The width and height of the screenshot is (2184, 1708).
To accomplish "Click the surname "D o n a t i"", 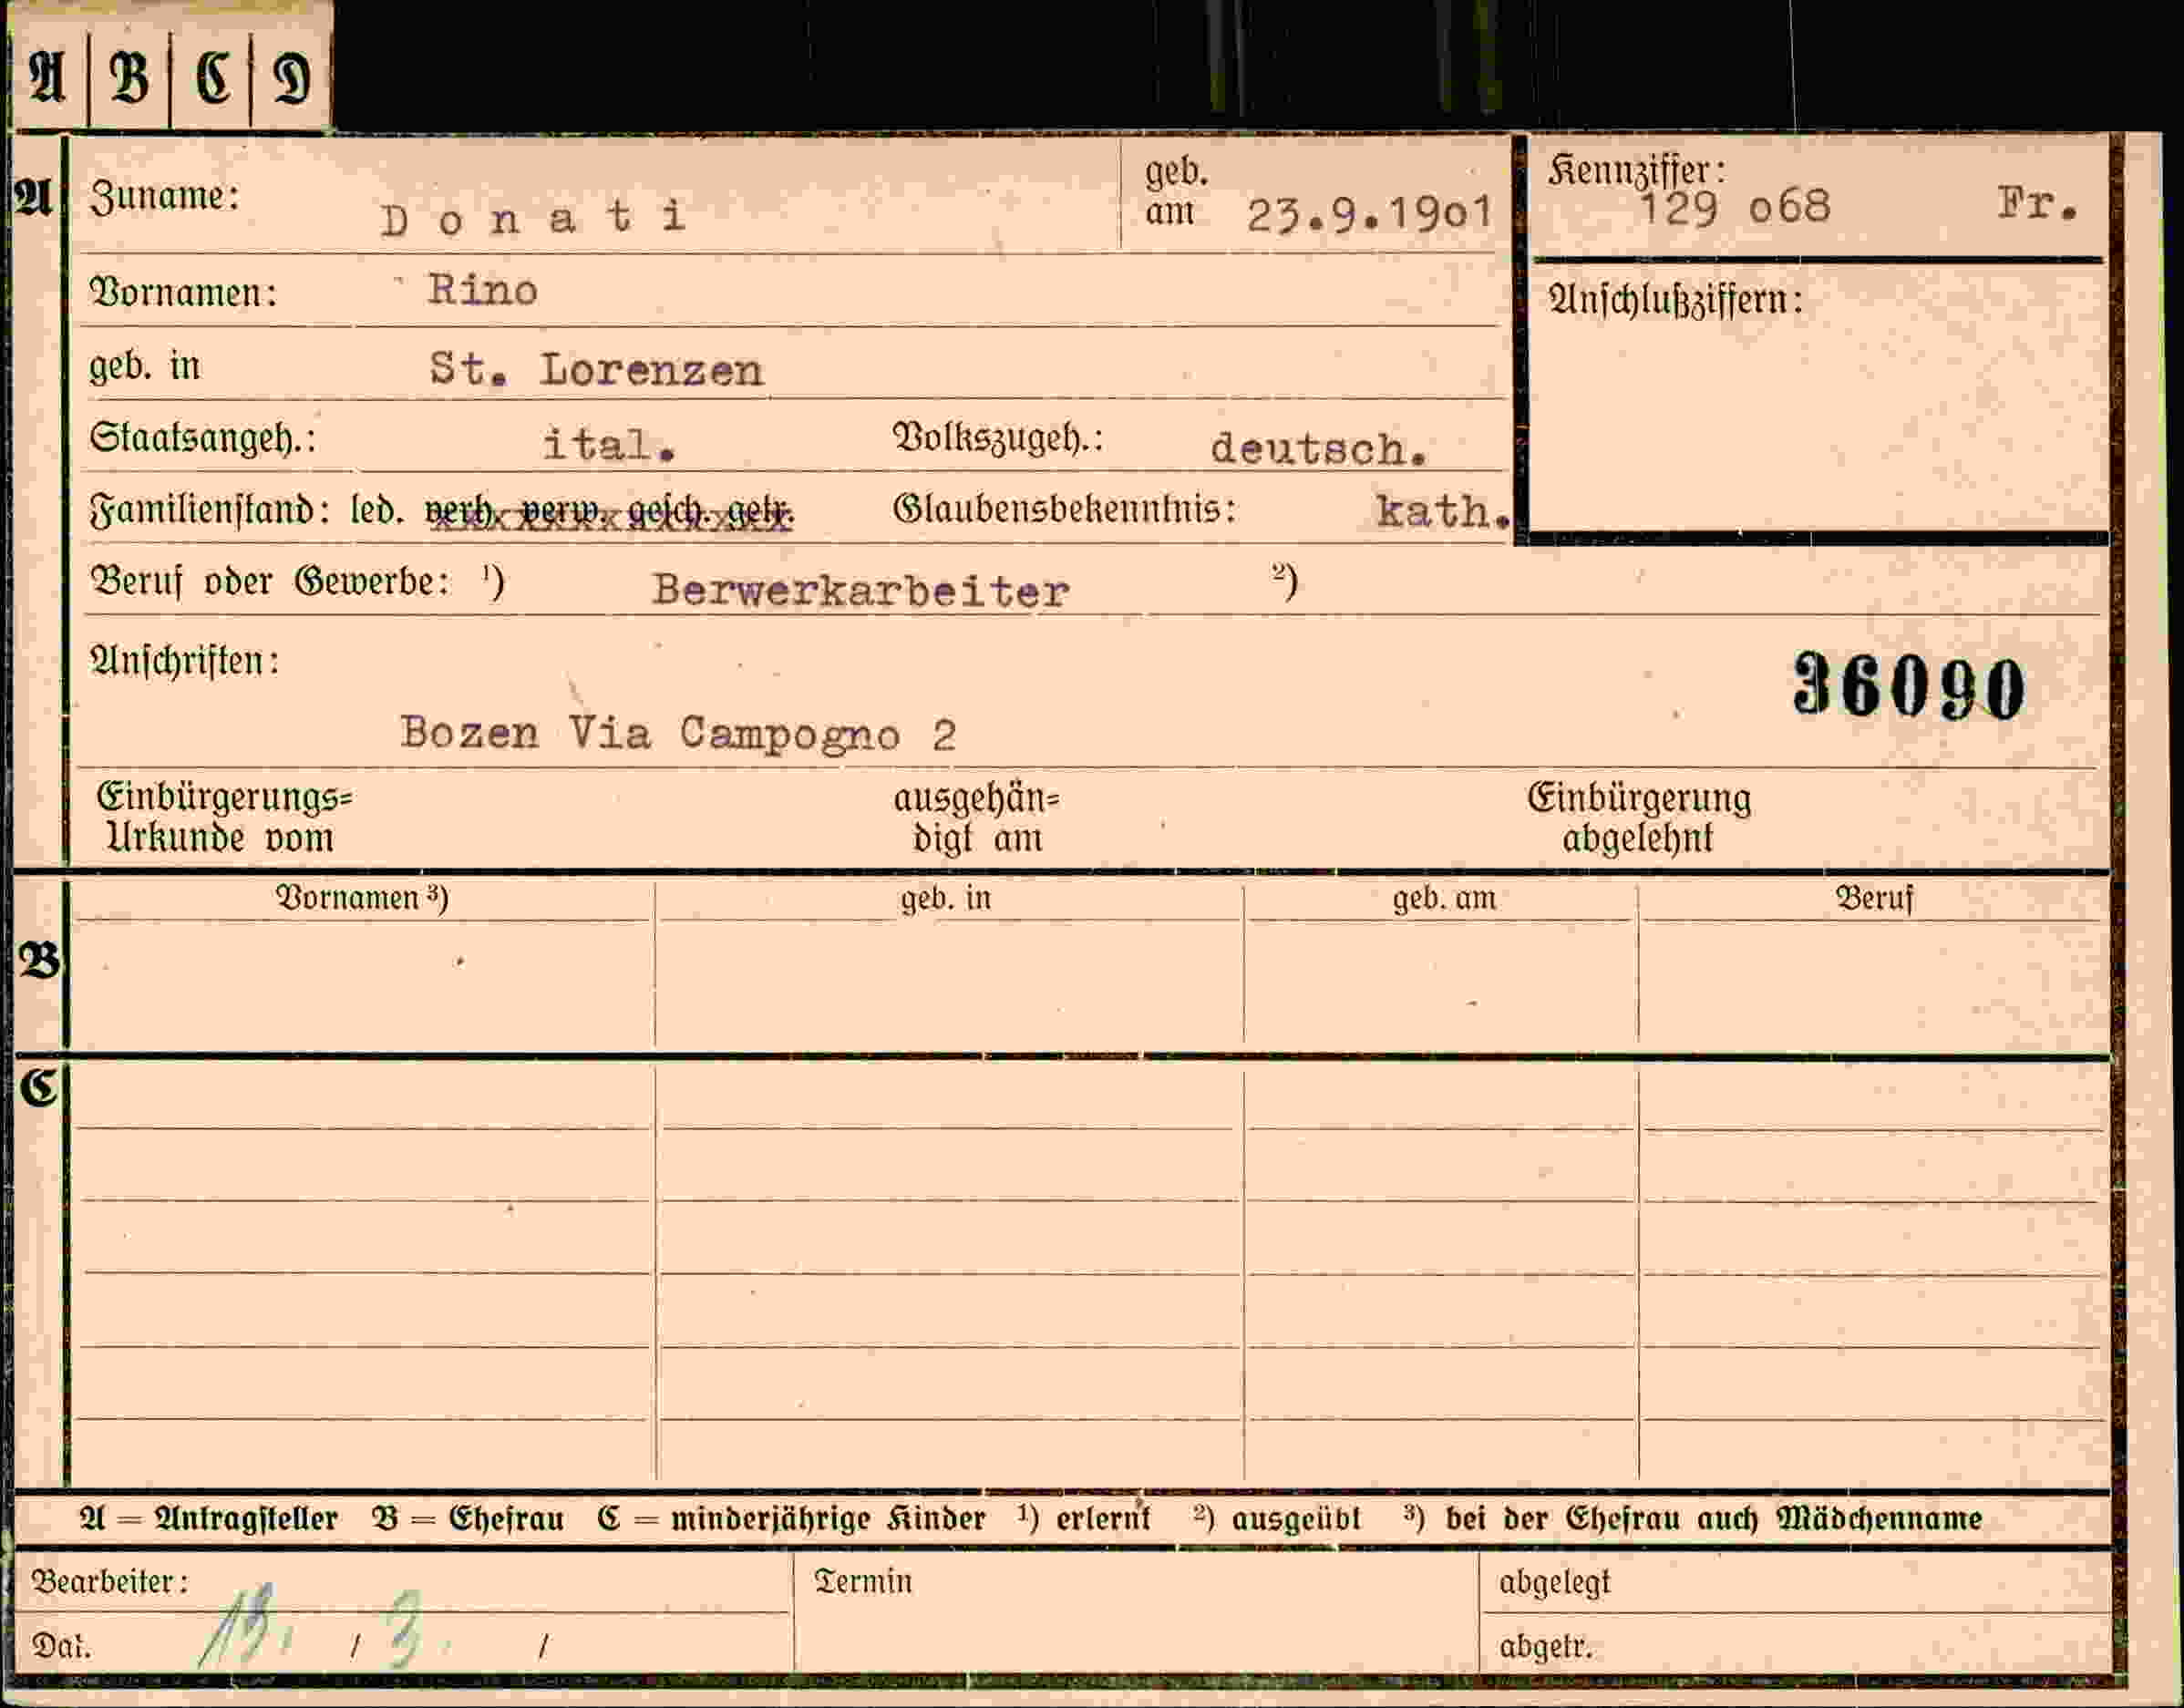I will click(x=533, y=217).
